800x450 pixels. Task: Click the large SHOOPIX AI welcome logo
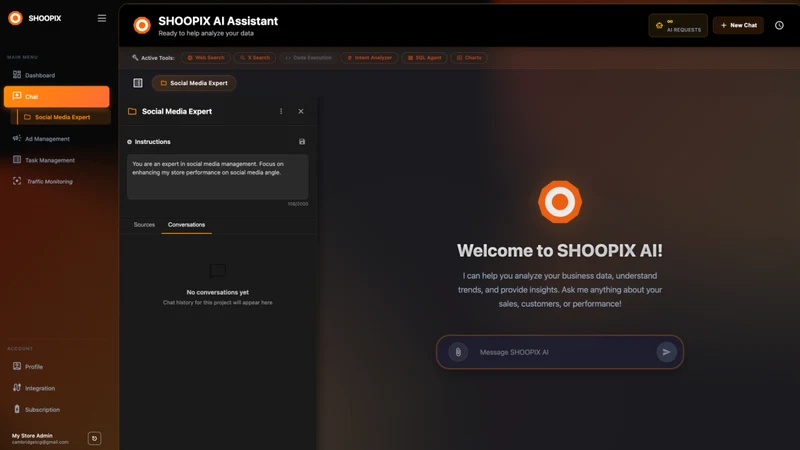(x=560, y=202)
